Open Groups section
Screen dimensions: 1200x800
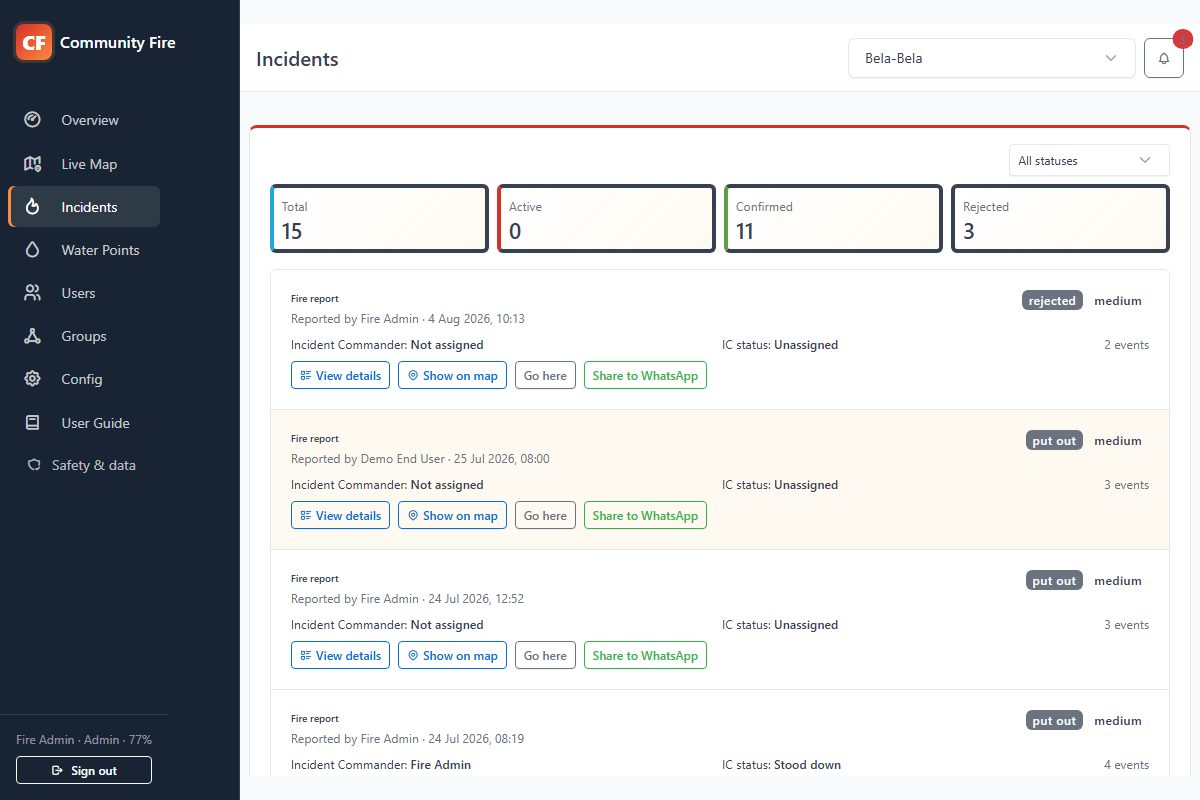coord(84,336)
